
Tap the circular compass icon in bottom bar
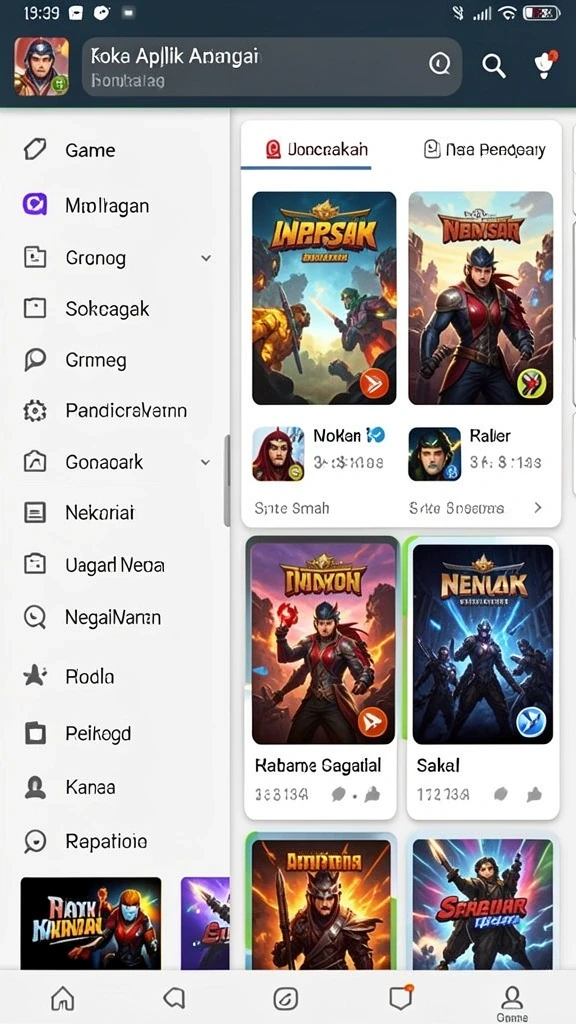point(286,998)
